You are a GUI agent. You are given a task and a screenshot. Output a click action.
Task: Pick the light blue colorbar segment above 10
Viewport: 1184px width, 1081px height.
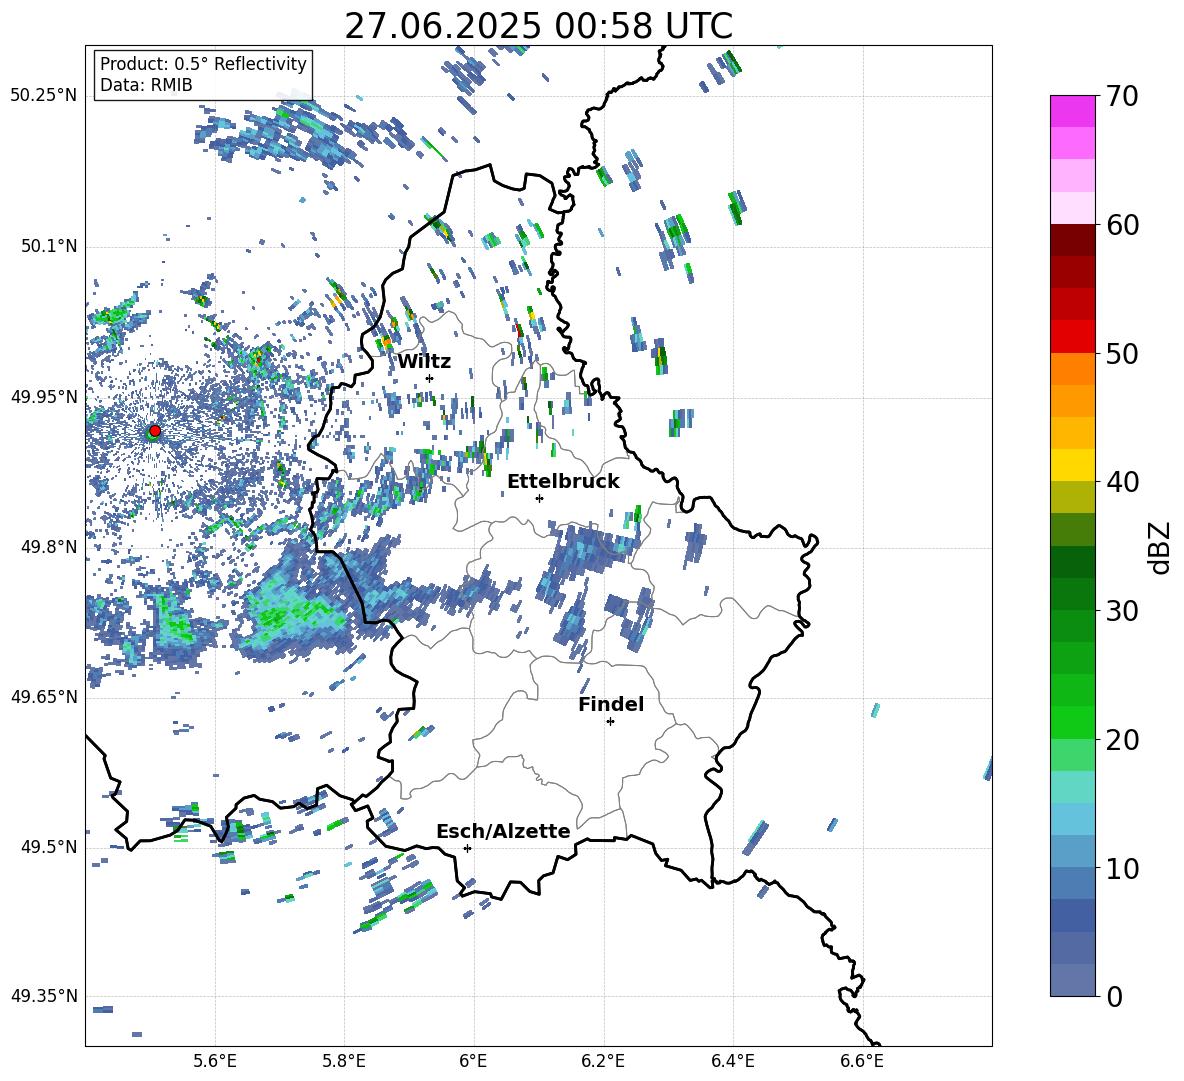(x=1072, y=819)
